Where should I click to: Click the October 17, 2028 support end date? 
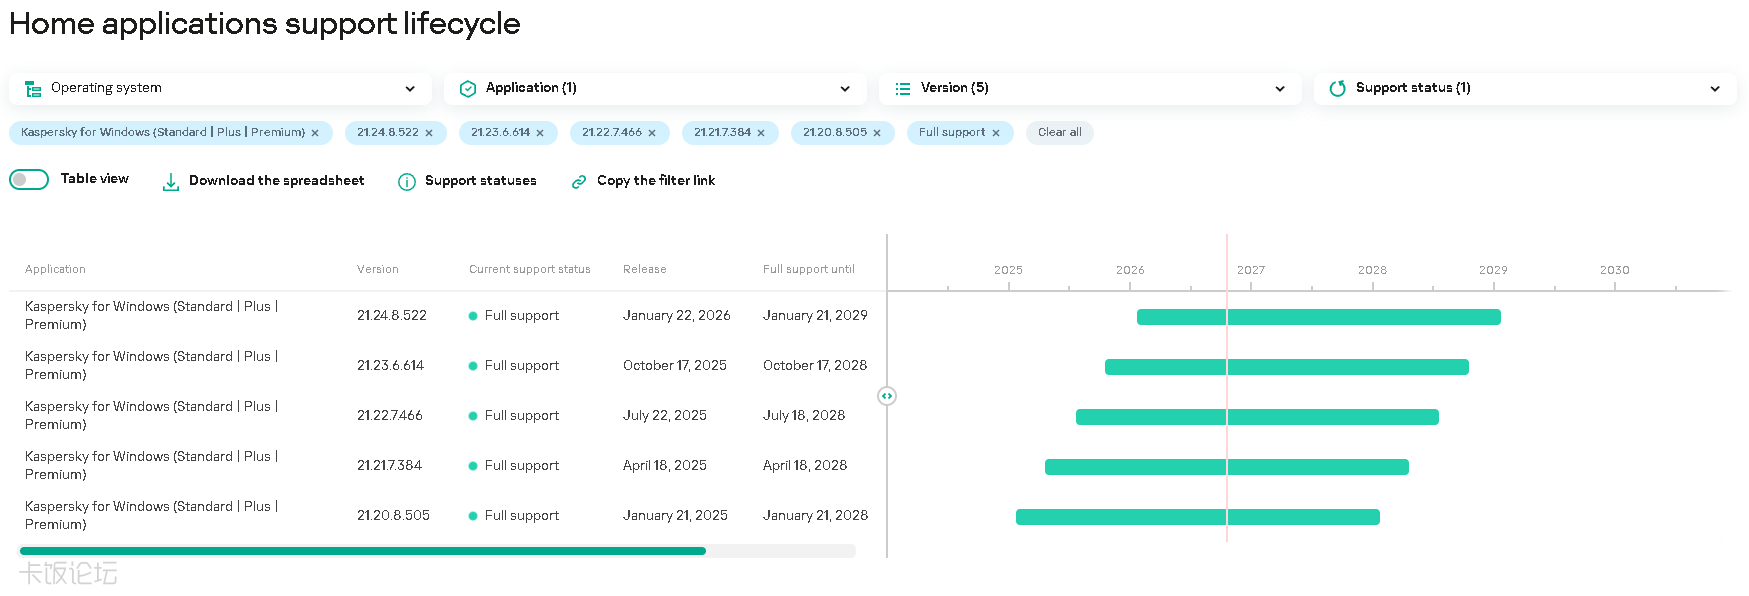point(815,365)
